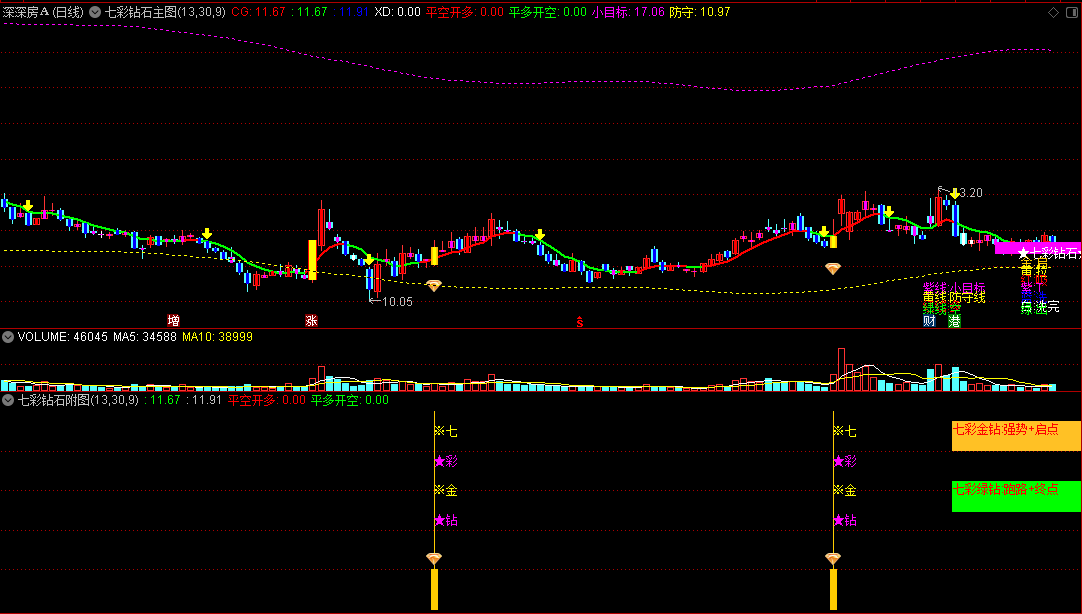Click the MA5: 34588 value

[145, 337]
